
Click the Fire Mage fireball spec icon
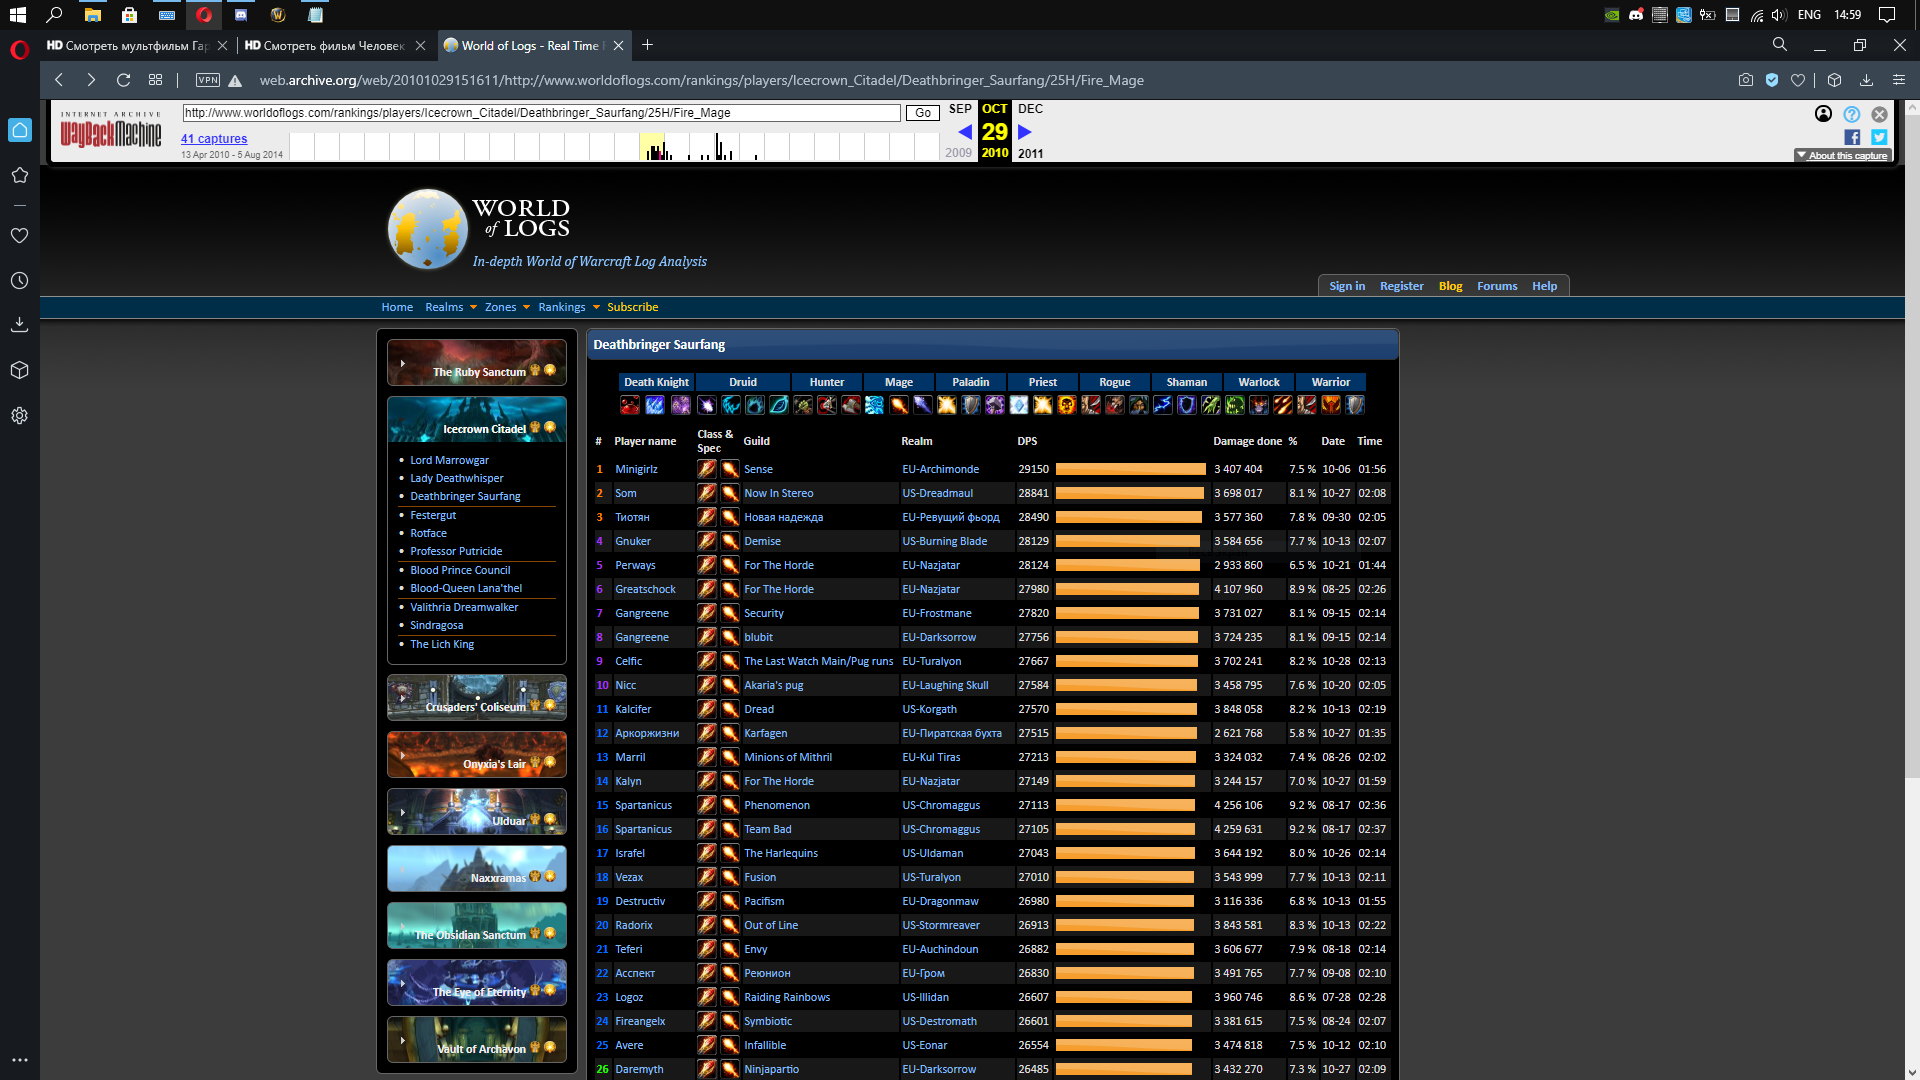[x=899, y=405]
